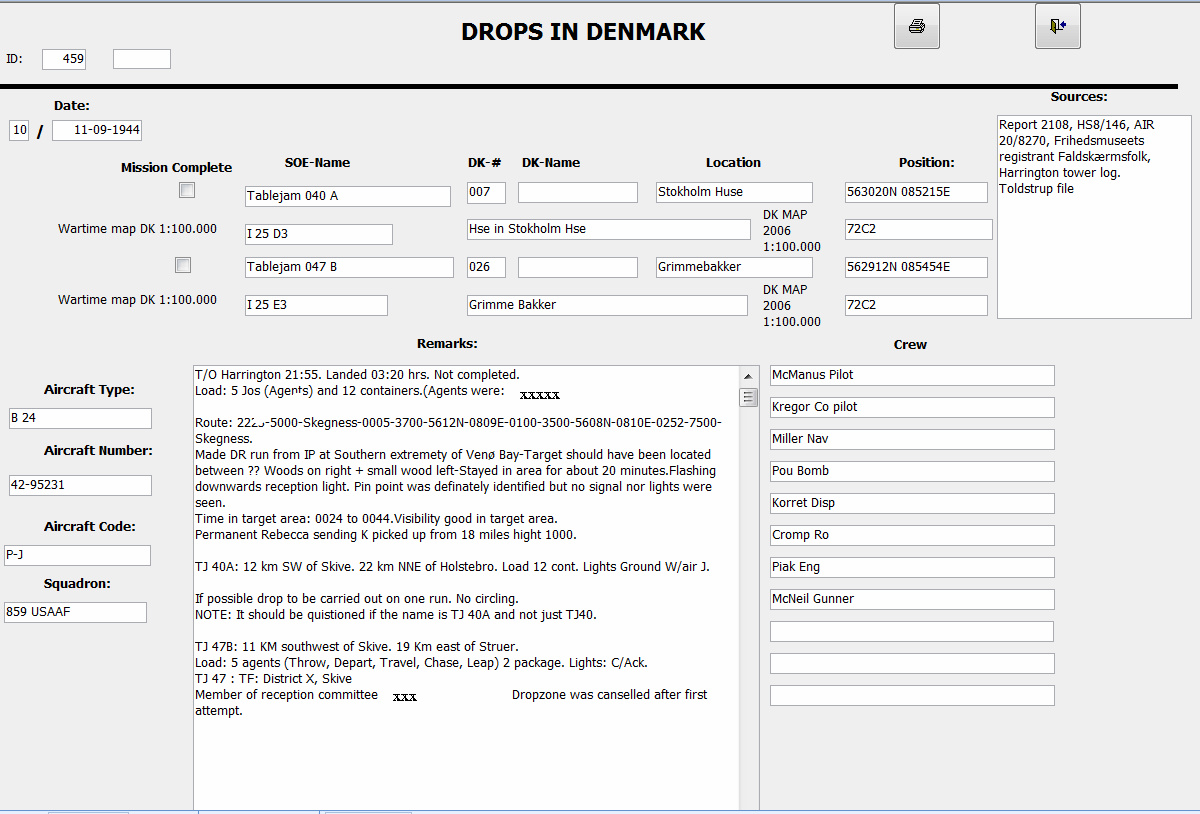Viewport: 1200px width, 814px height.
Task: Click the bottom-most empty crew field
Action: (912, 695)
